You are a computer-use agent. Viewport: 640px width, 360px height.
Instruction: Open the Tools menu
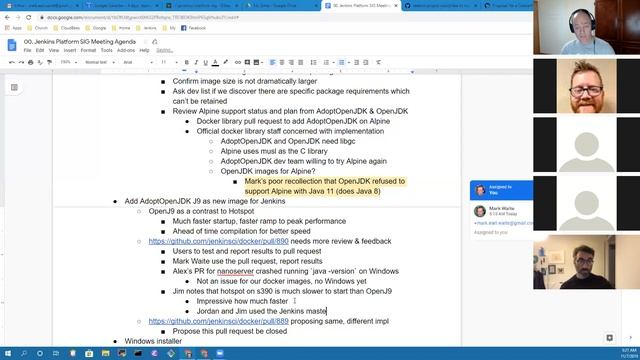click(x=107, y=50)
